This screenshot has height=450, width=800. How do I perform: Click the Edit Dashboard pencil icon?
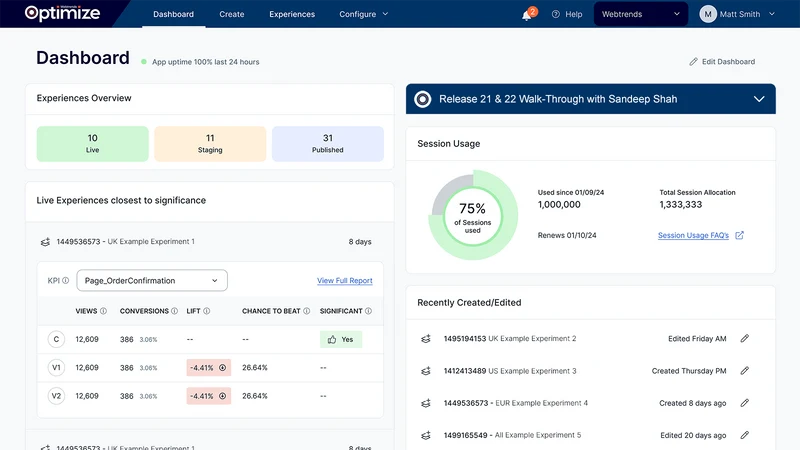693,62
